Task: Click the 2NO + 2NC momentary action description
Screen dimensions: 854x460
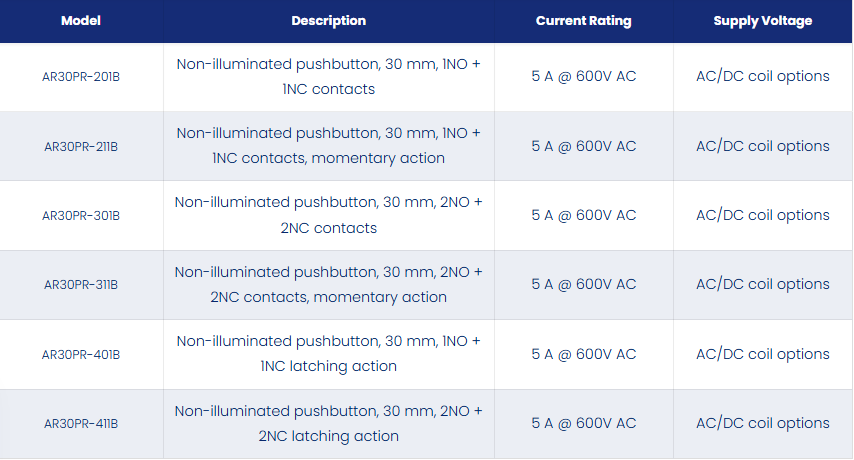Action: [x=328, y=284]
